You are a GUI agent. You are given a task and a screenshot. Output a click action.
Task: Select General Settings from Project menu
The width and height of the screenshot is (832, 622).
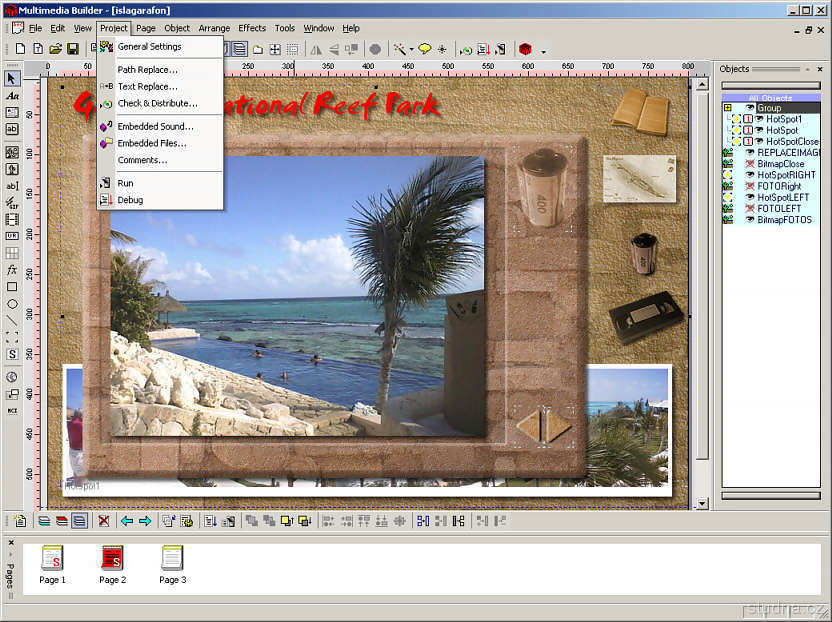149,47
